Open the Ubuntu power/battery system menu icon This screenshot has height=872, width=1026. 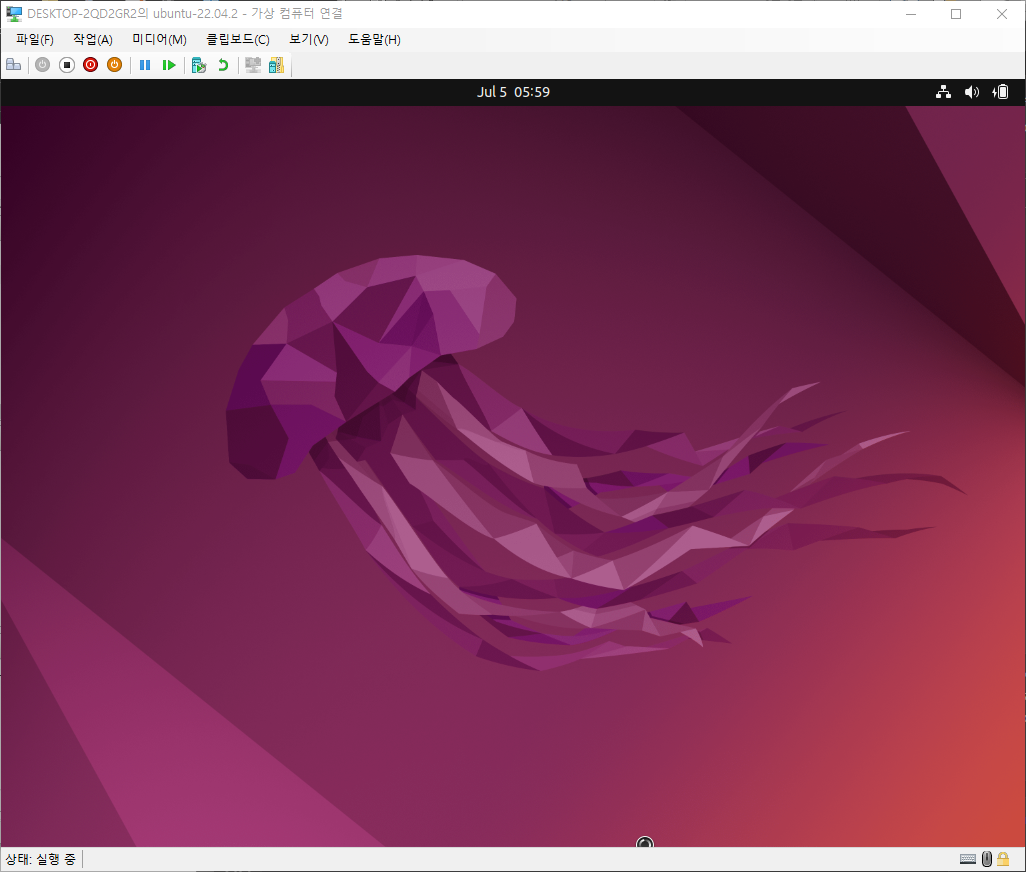[1000, 92]
